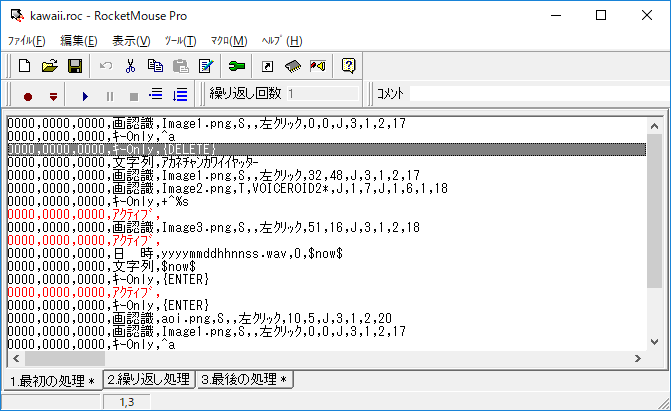Screen dimensions: 671x411
Task: Pause macro playback
Action: coord(110,97)
